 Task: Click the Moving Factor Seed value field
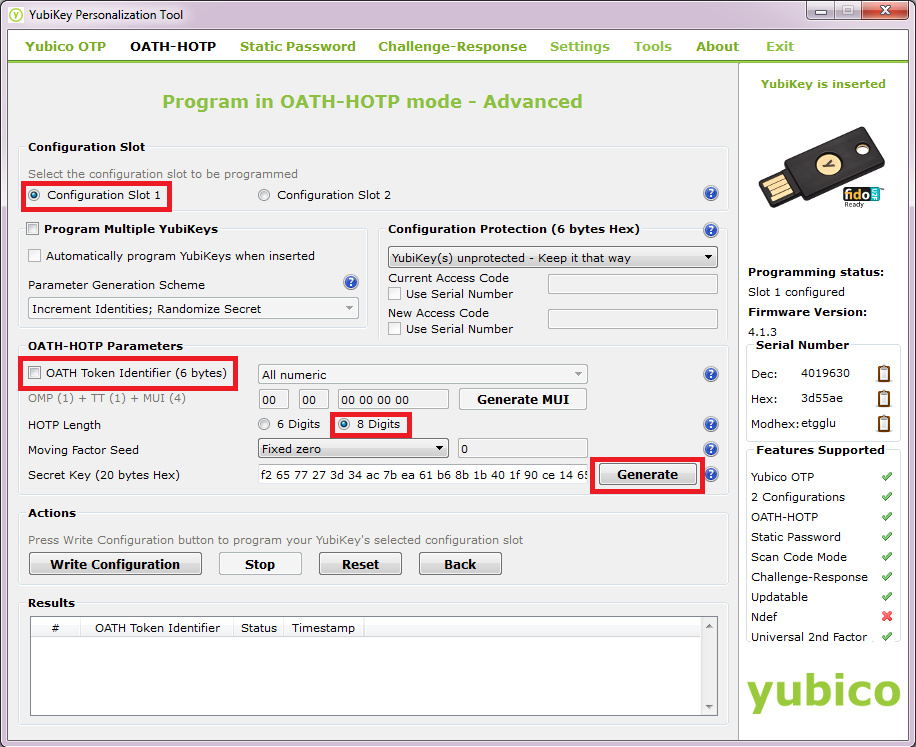(523, 449)
